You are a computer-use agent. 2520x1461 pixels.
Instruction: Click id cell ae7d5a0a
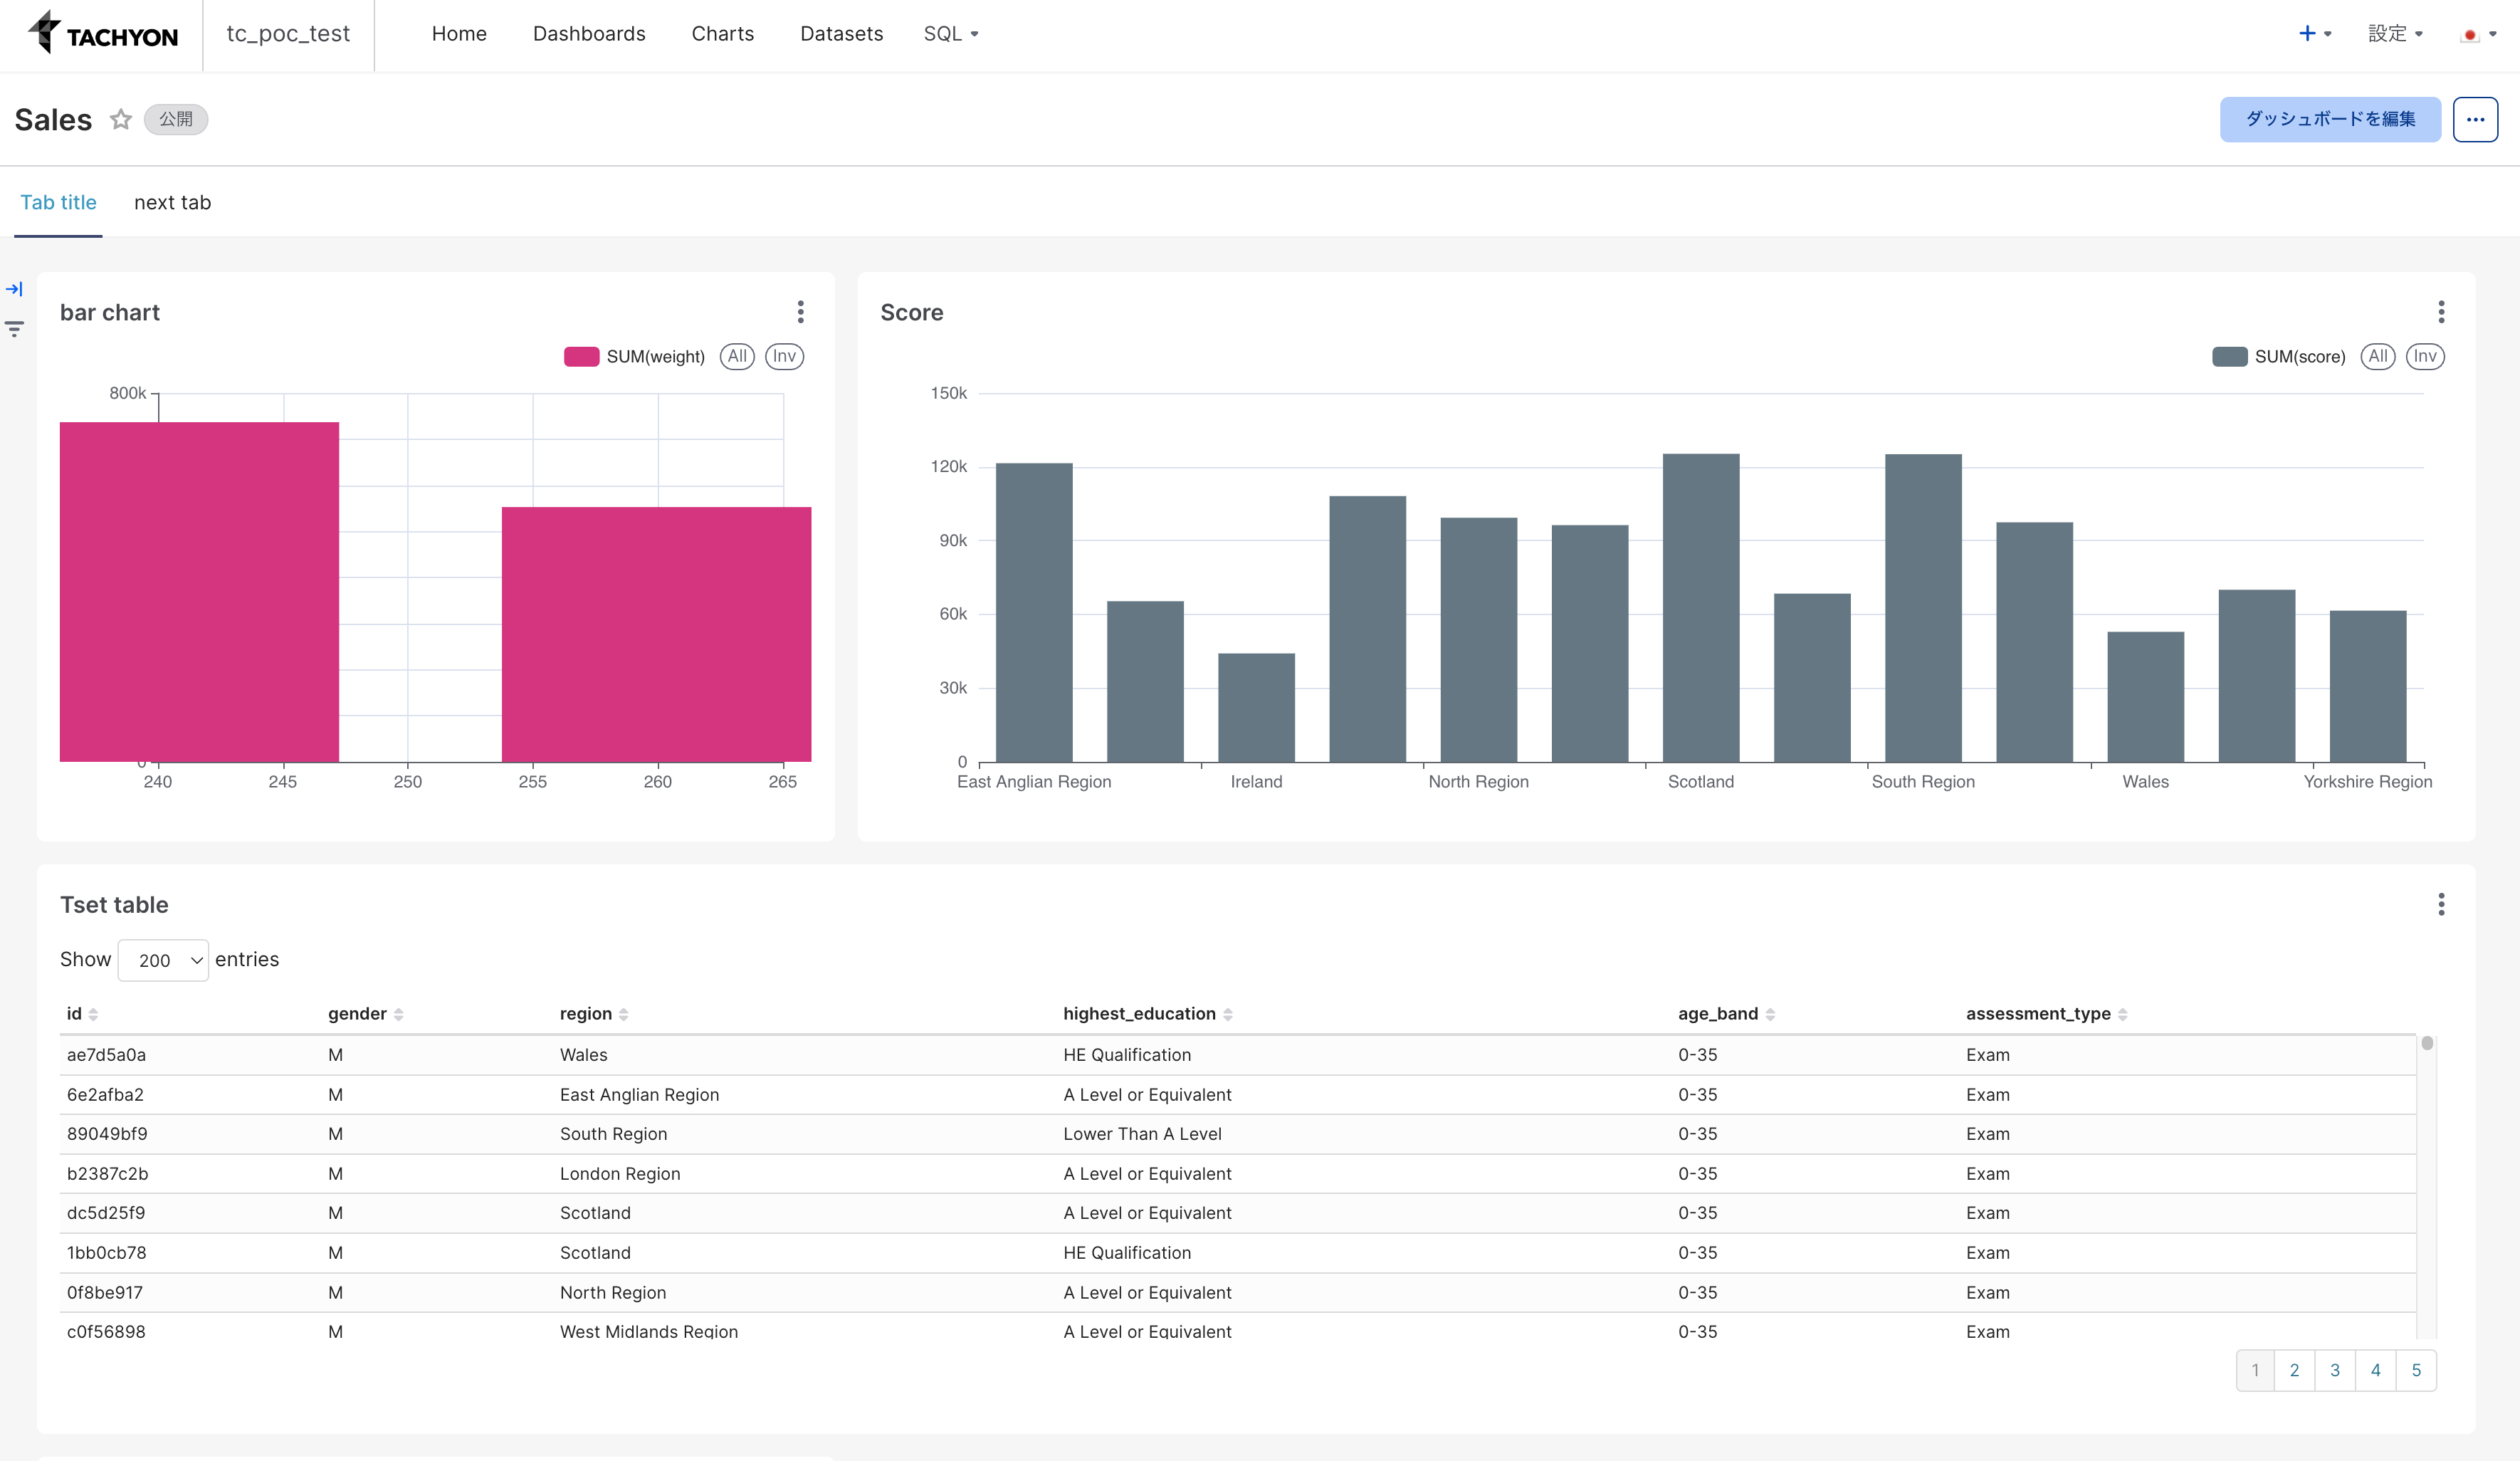(x=106, y=1055)
